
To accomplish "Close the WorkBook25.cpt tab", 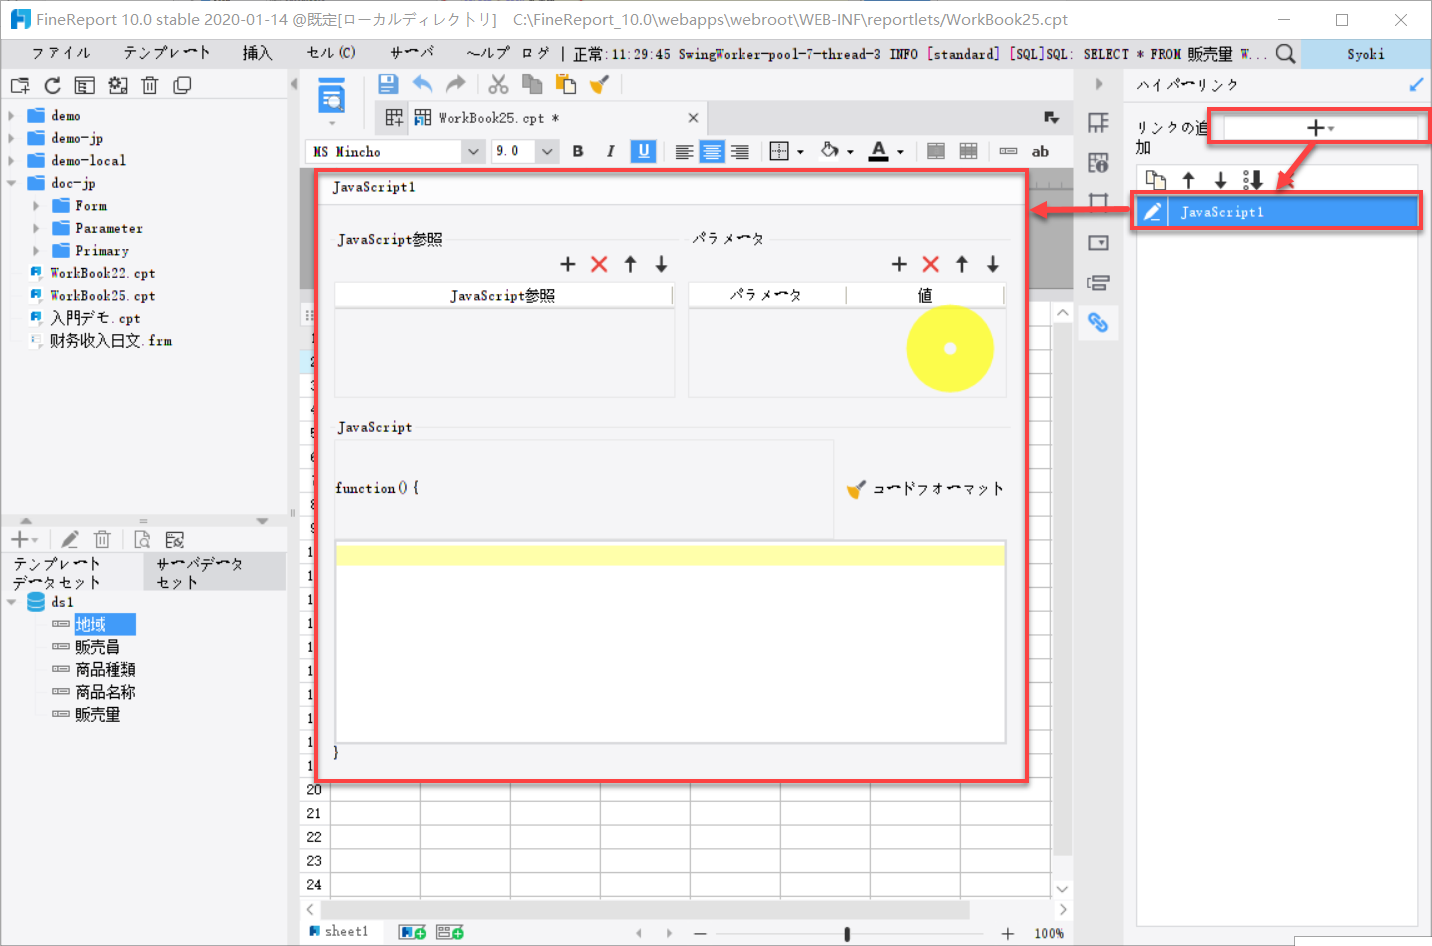I will click(x=693, y=118).
